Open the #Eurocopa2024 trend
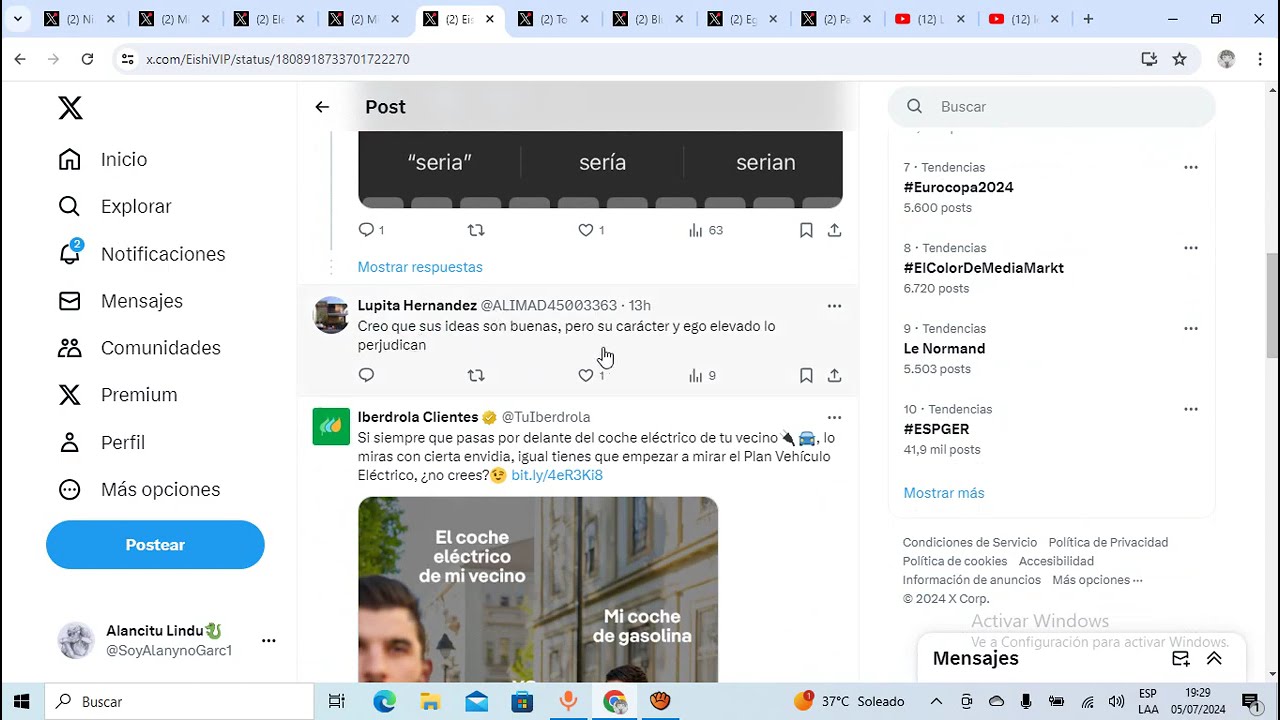Viewport: 1280px width, 720px height. (958, 187)
